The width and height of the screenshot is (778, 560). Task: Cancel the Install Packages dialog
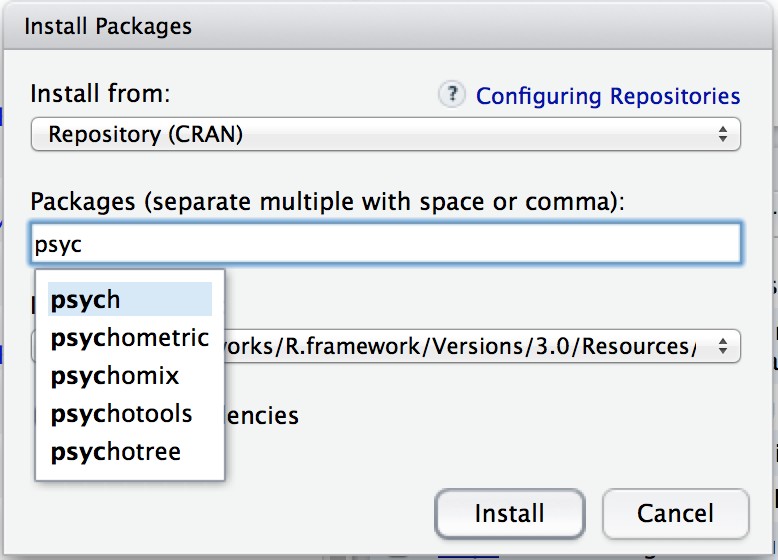[675, 514]
